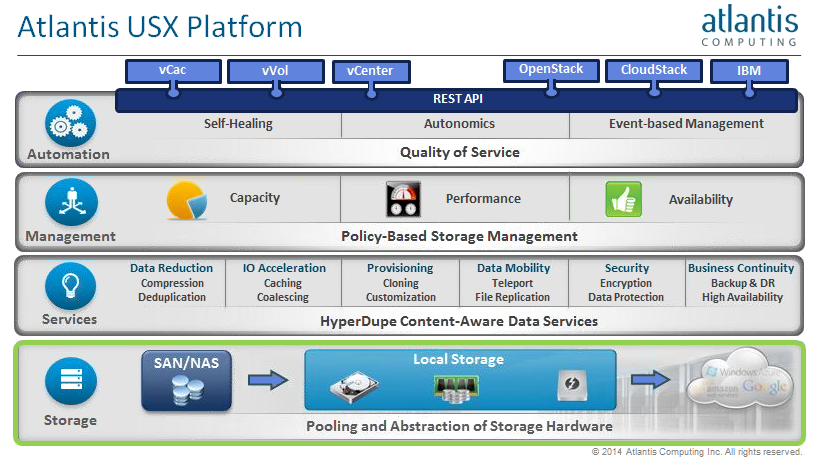Click the Deduplication entry
This screenshot has height=461, width=817.
[x=172, y=297]
